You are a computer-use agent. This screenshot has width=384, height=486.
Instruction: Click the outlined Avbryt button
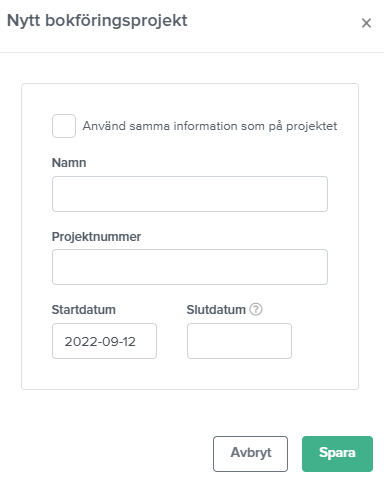250,454
